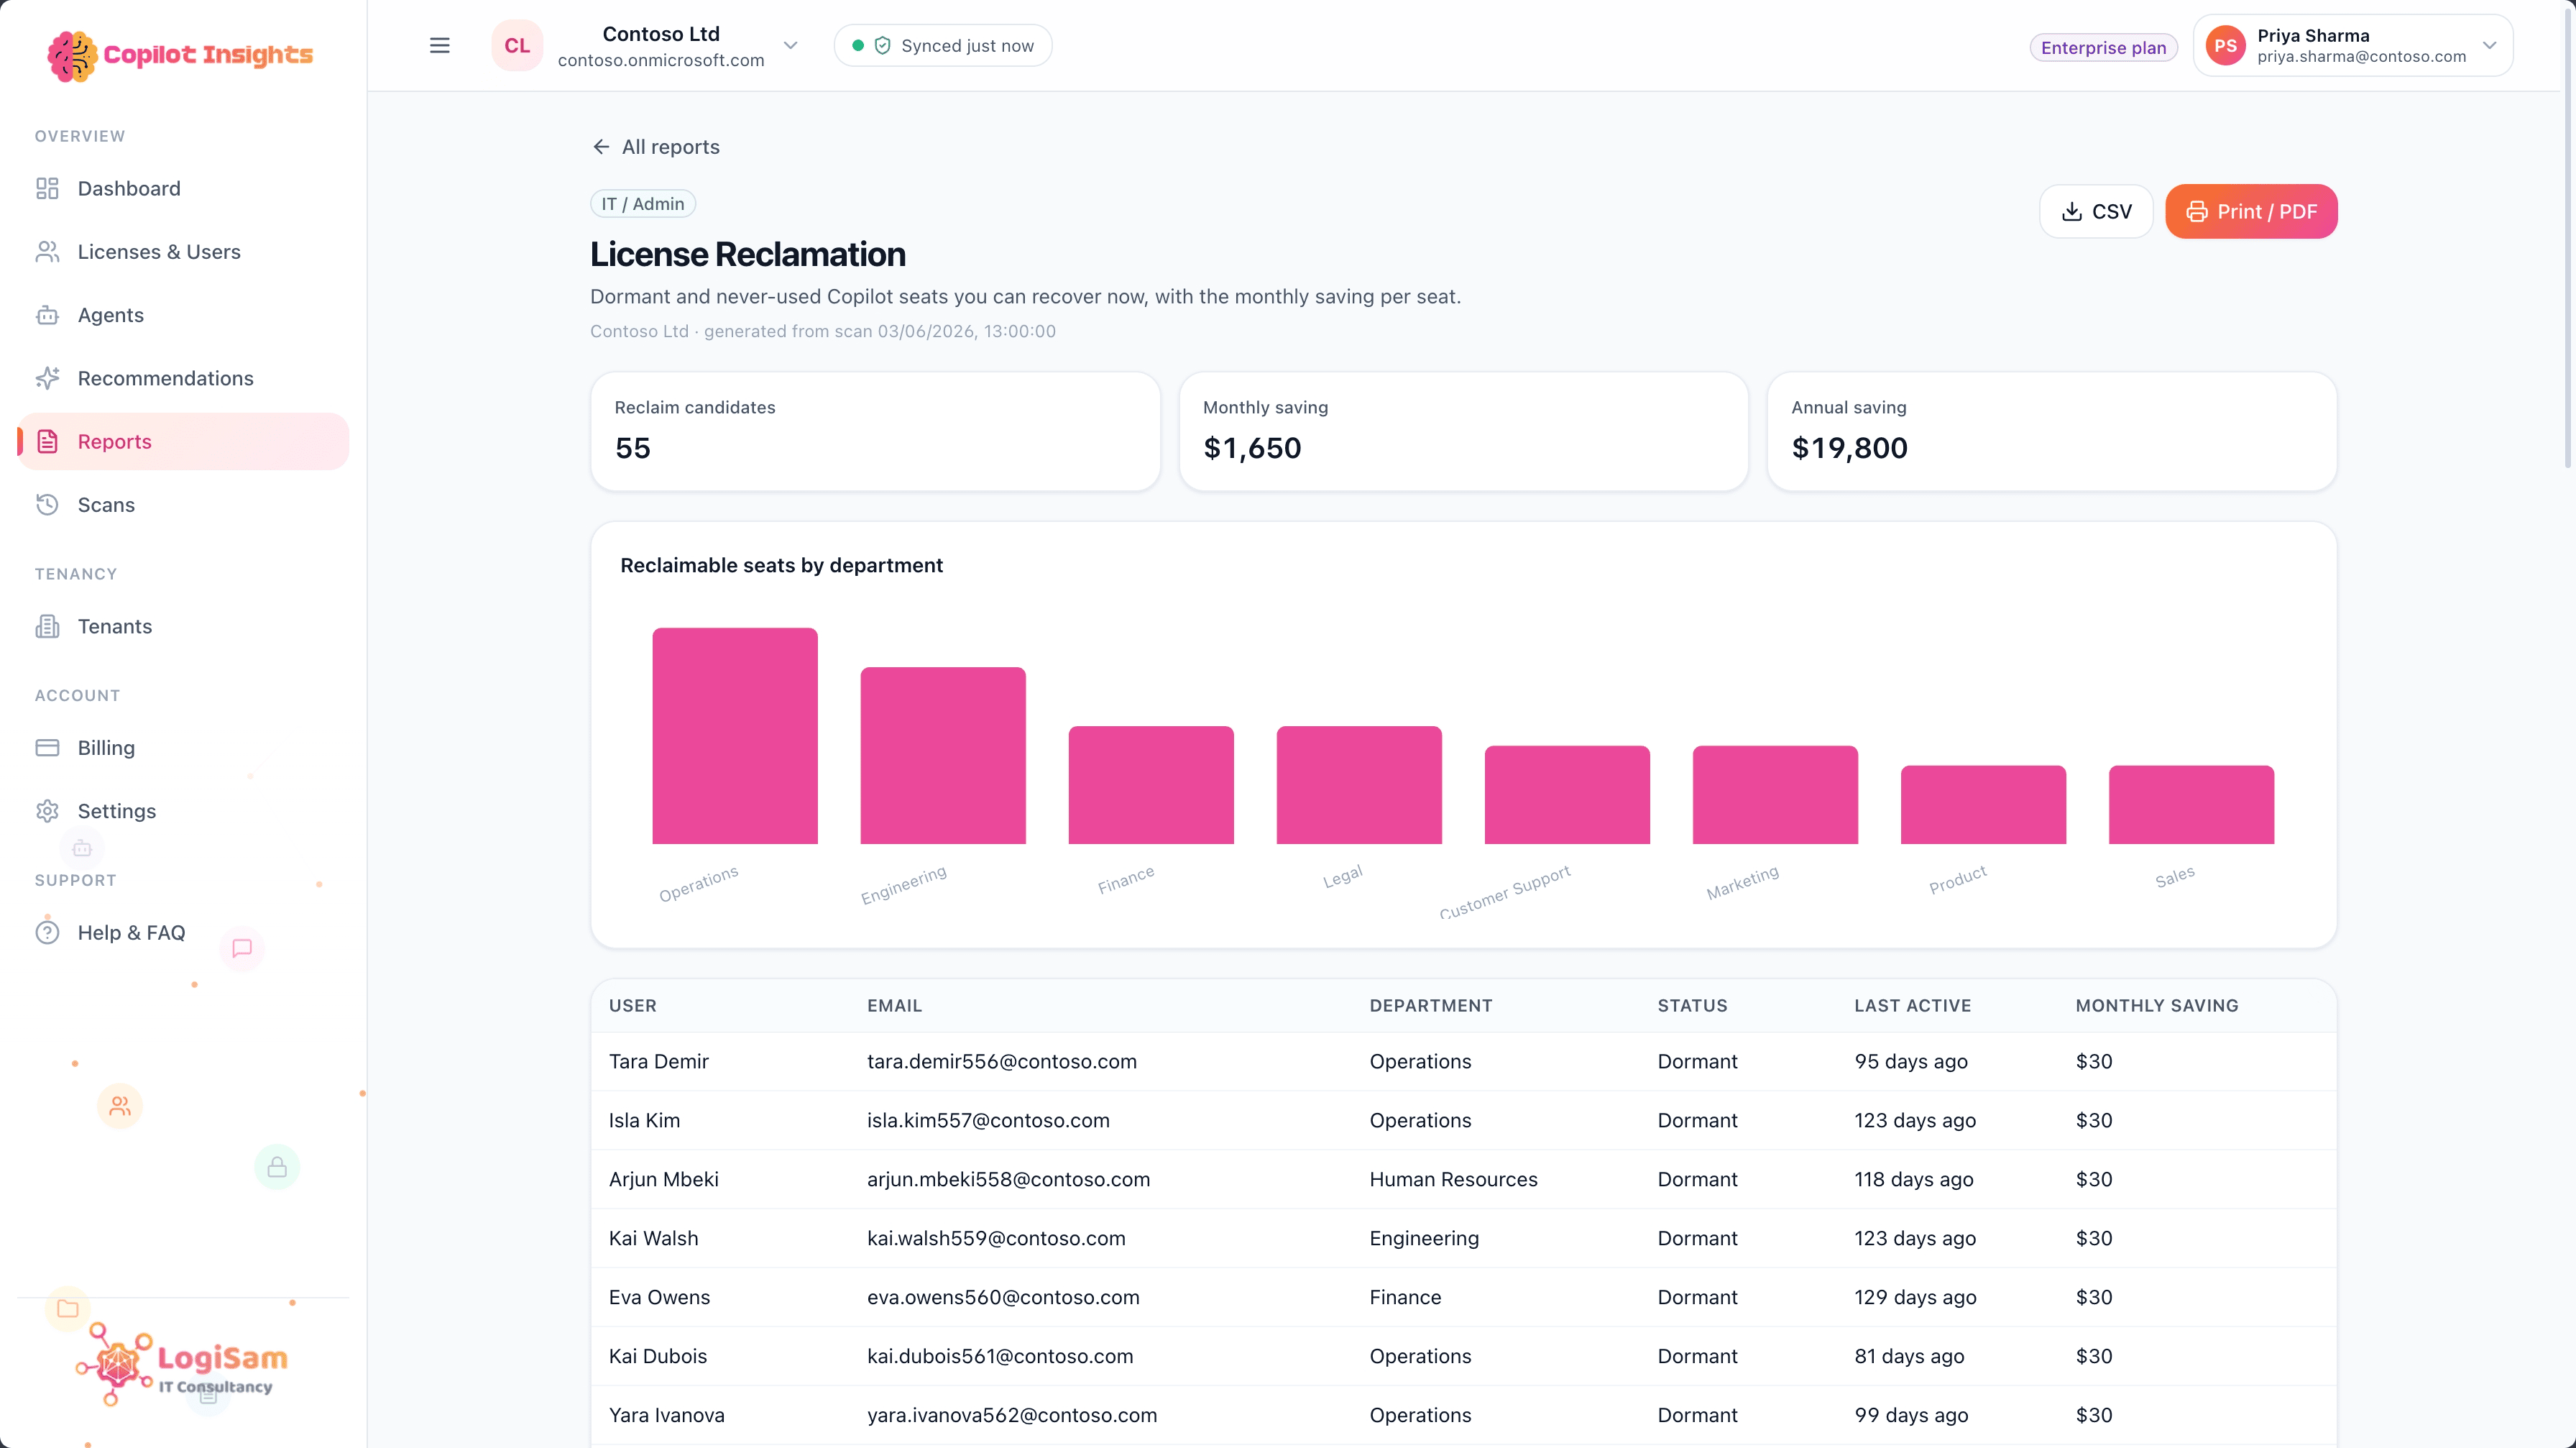The height and width of the screenshot is (1448, 2576).
Task: Click the USER column header
Action: [x=633, y=1006]
